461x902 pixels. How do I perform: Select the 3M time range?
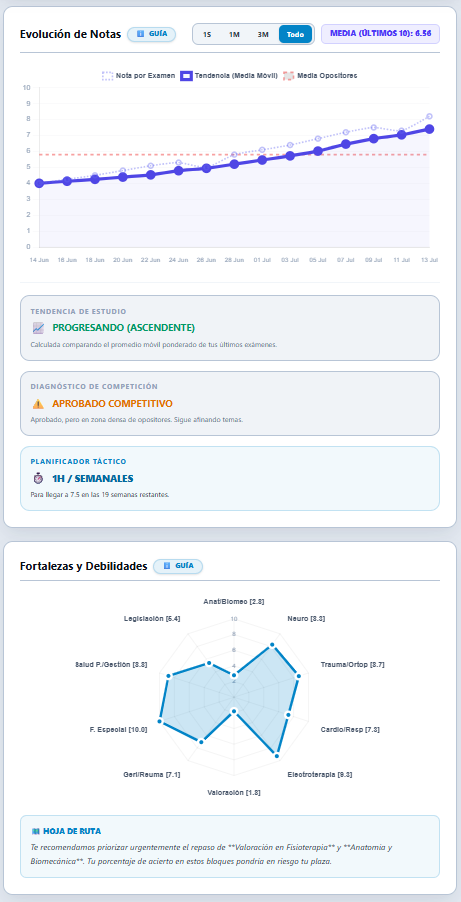pyautogui.click(x=263, y=35)
